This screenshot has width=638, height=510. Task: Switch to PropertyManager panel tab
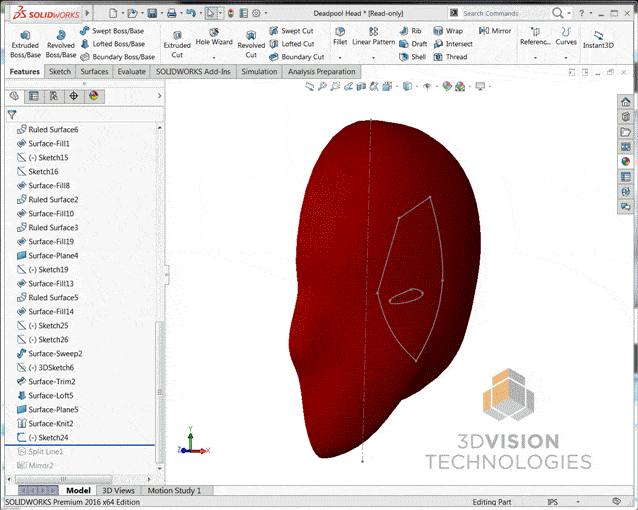pyautogui.click(x=34, y=96)
